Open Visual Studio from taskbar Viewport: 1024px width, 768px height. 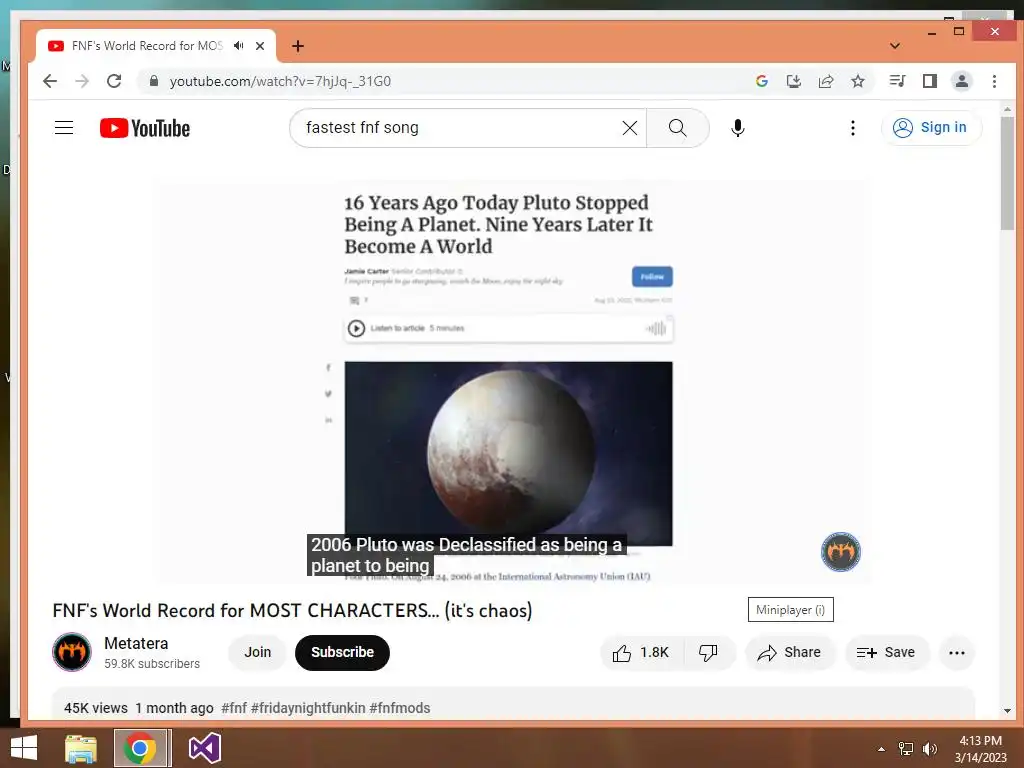(x=204, y=748)
